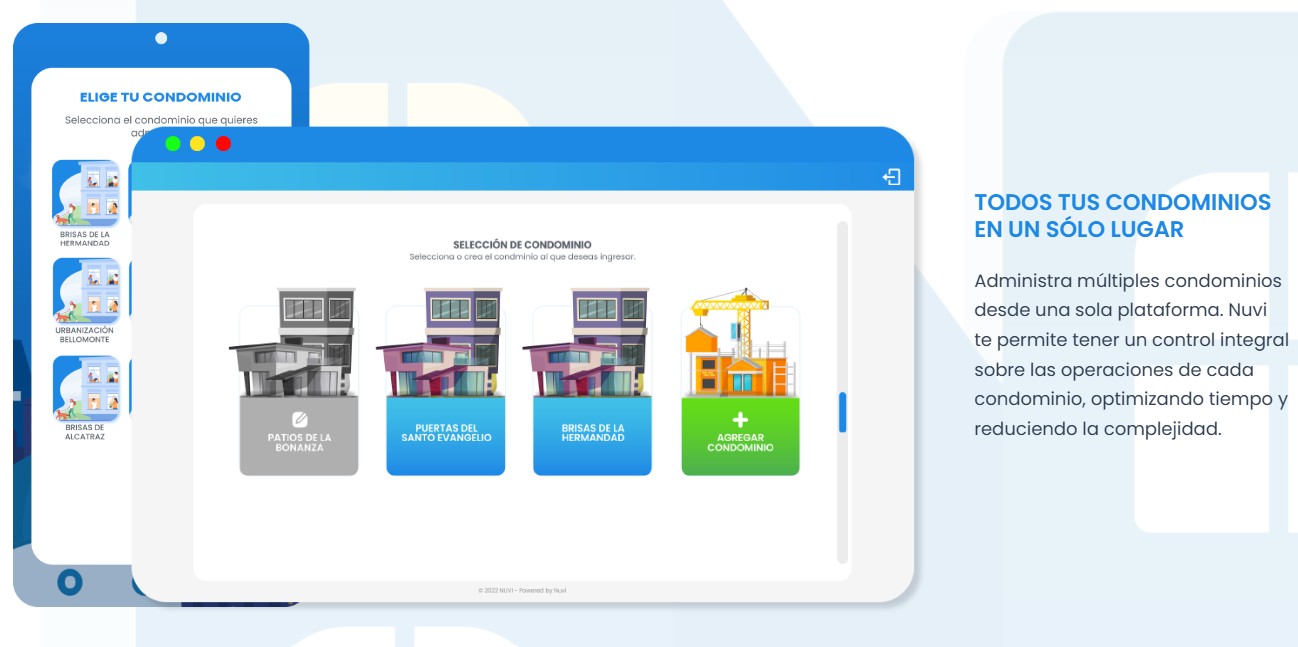Viewport: 1298px width, 647px height.
Task: Select the Brisas de la Hermandad condominium card
Action: pyautogui.click(x=593, y=435)
